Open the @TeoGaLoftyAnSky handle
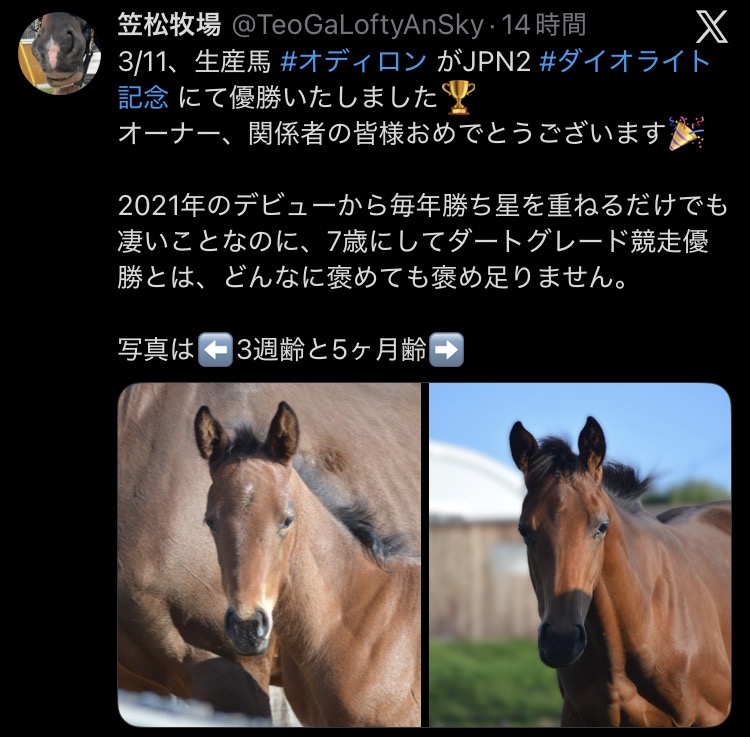This screenshot has height=737, width=750. point(358,25)
